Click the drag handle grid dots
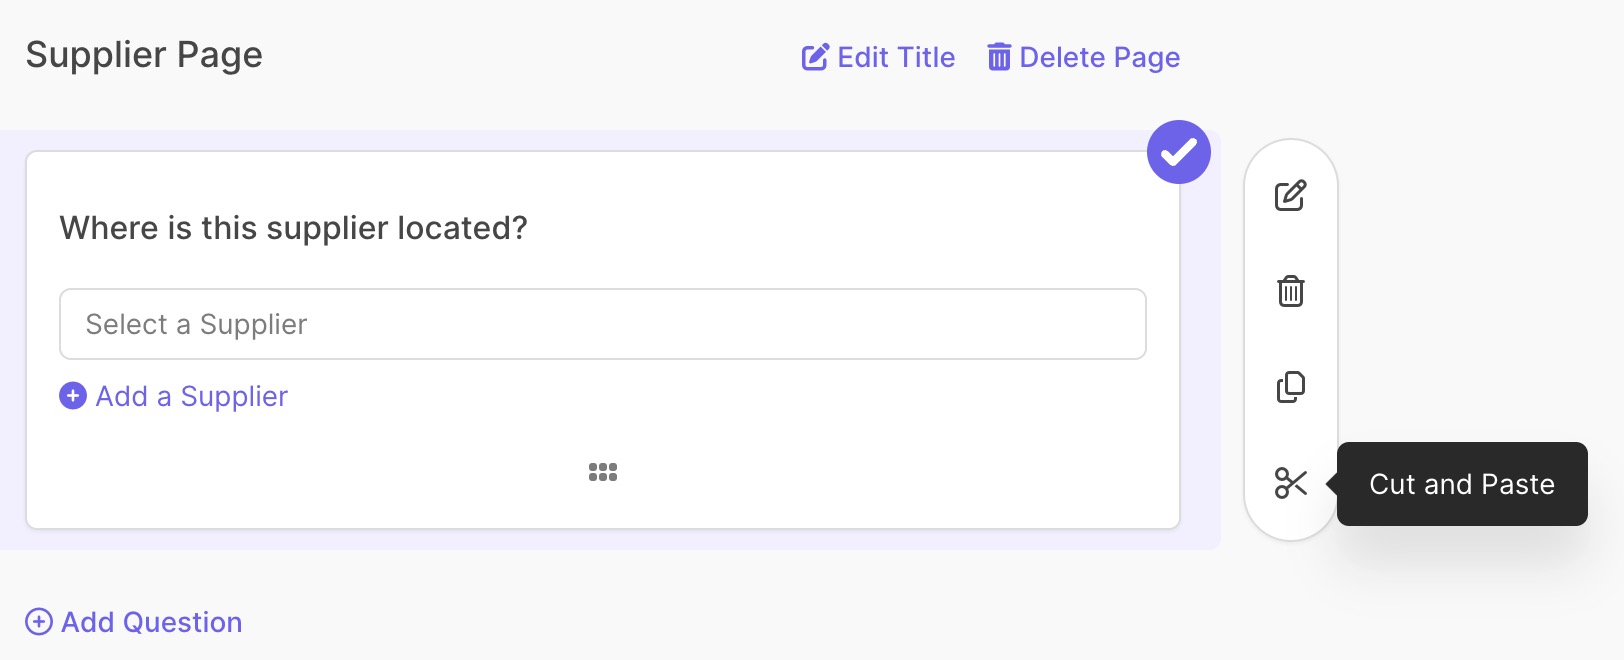Viewport: 1624px width, 660px height. 603,472
